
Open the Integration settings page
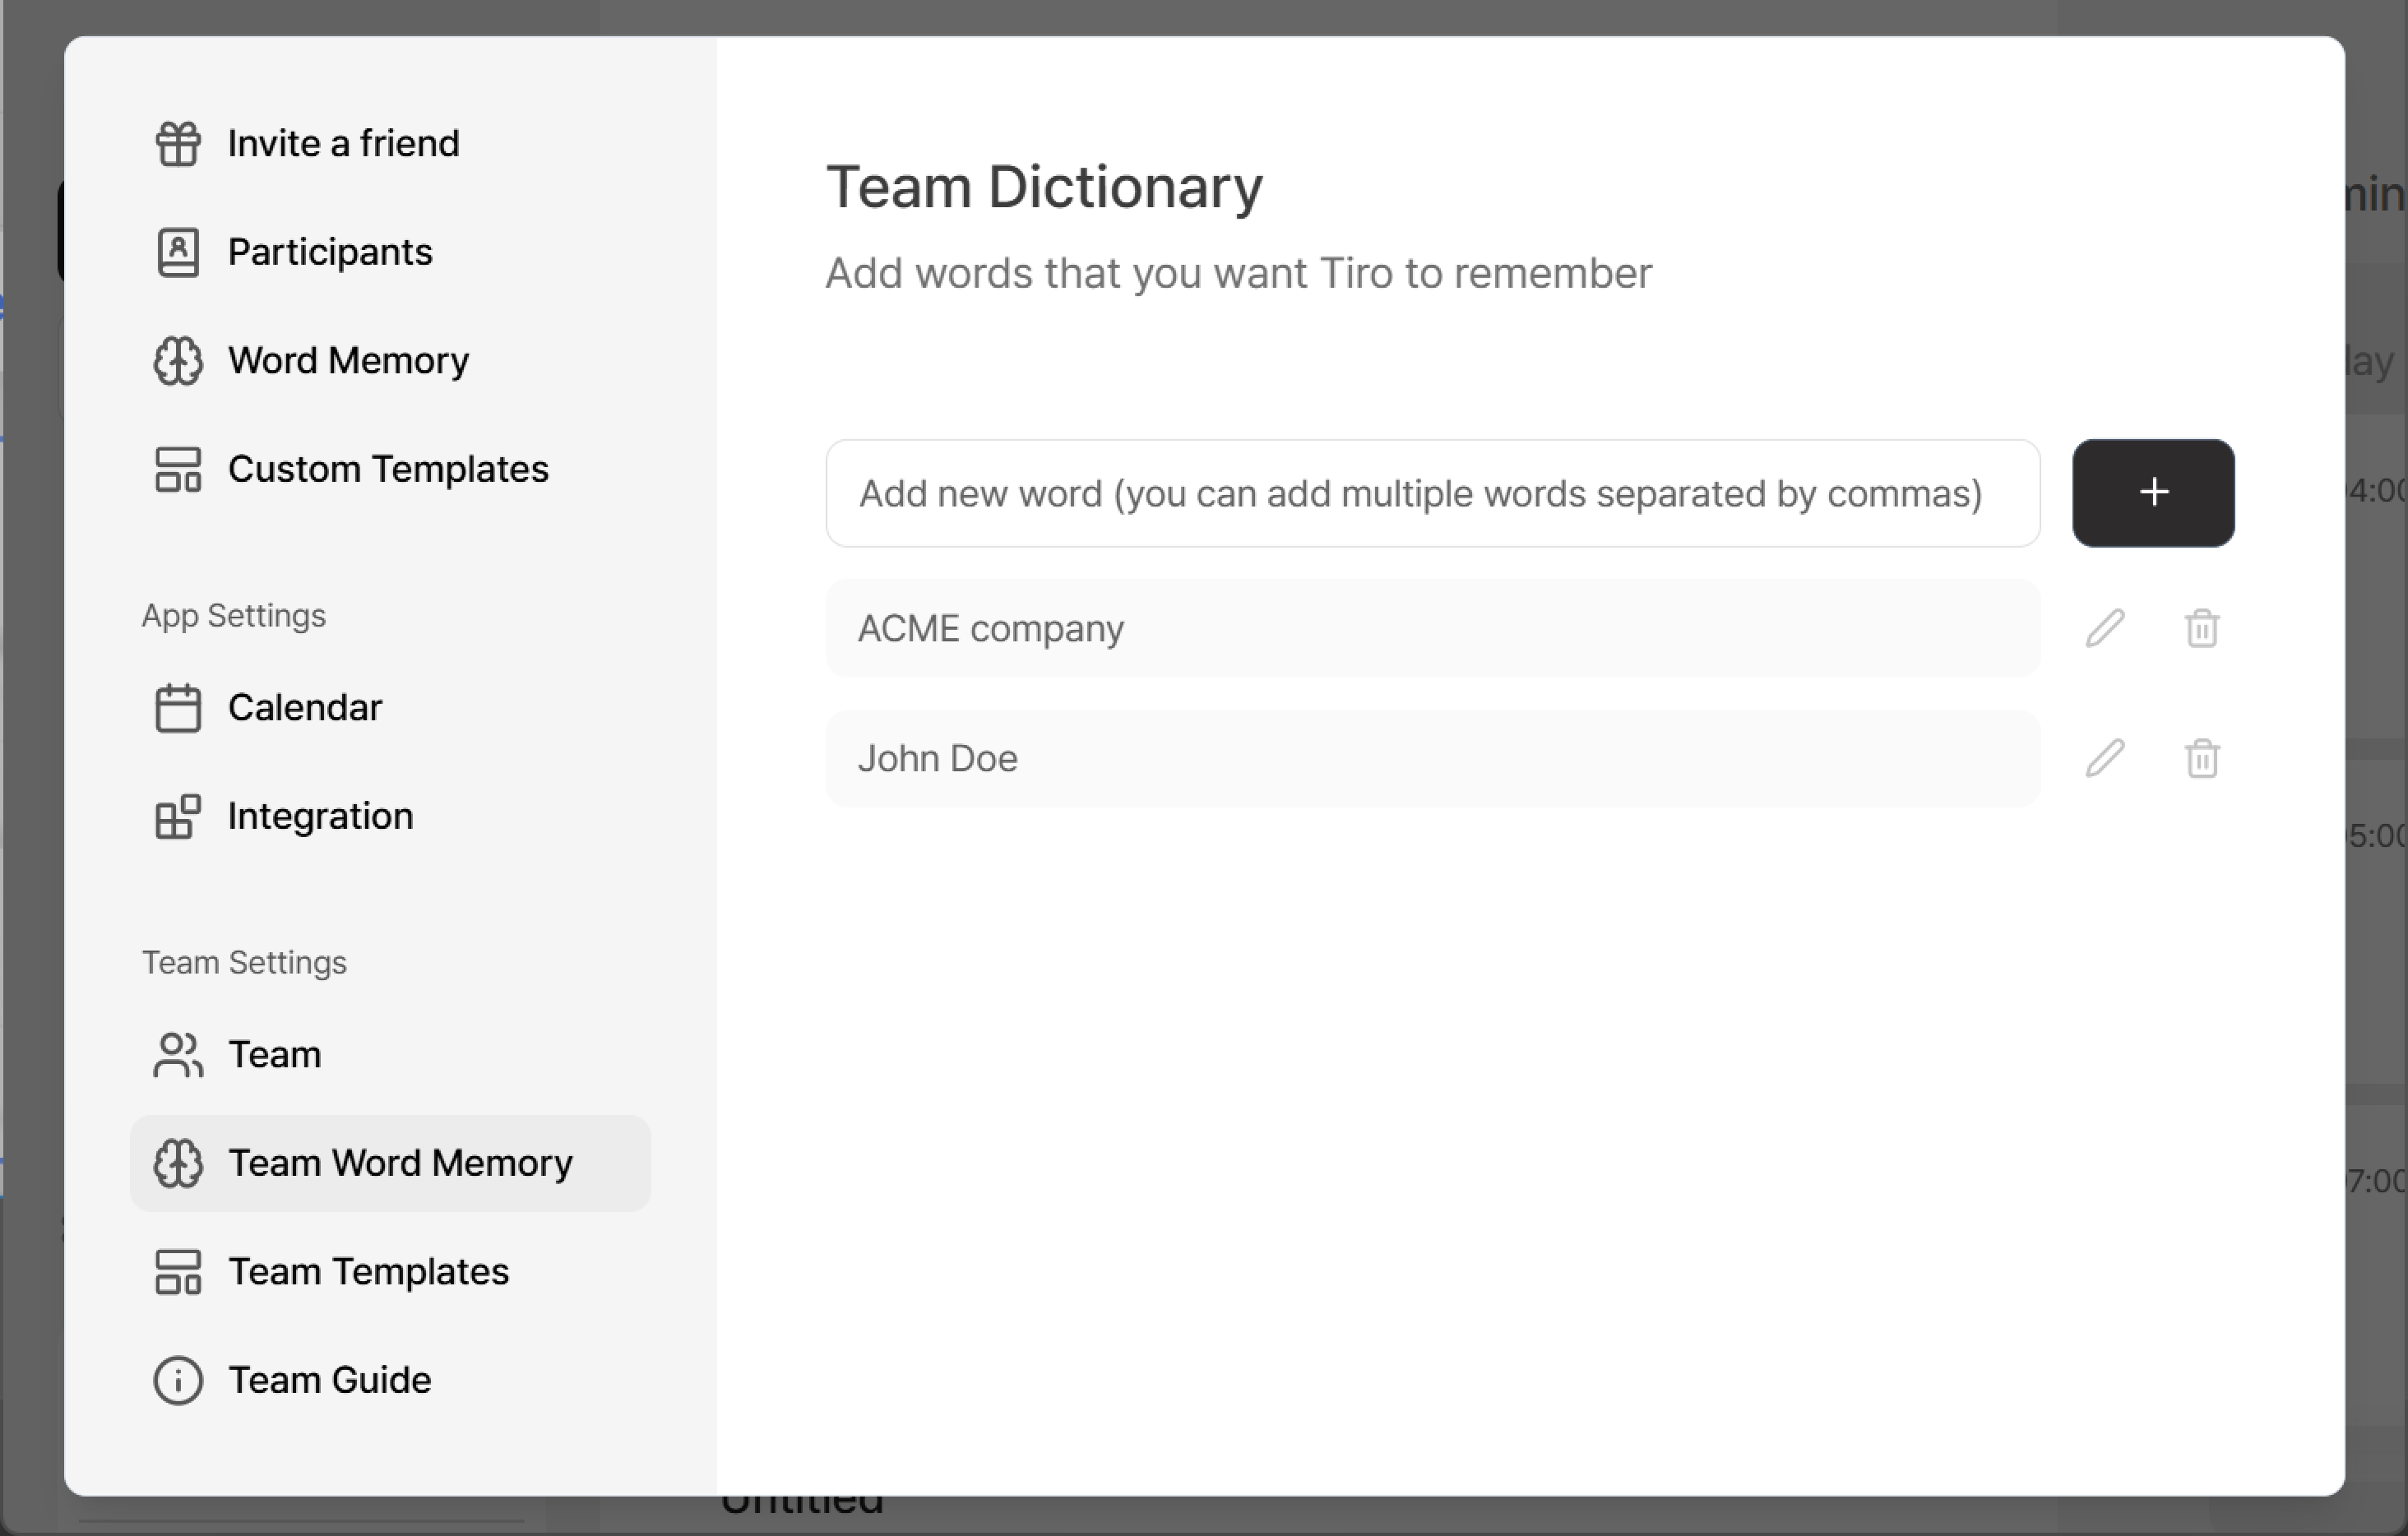tap(320, 816)
